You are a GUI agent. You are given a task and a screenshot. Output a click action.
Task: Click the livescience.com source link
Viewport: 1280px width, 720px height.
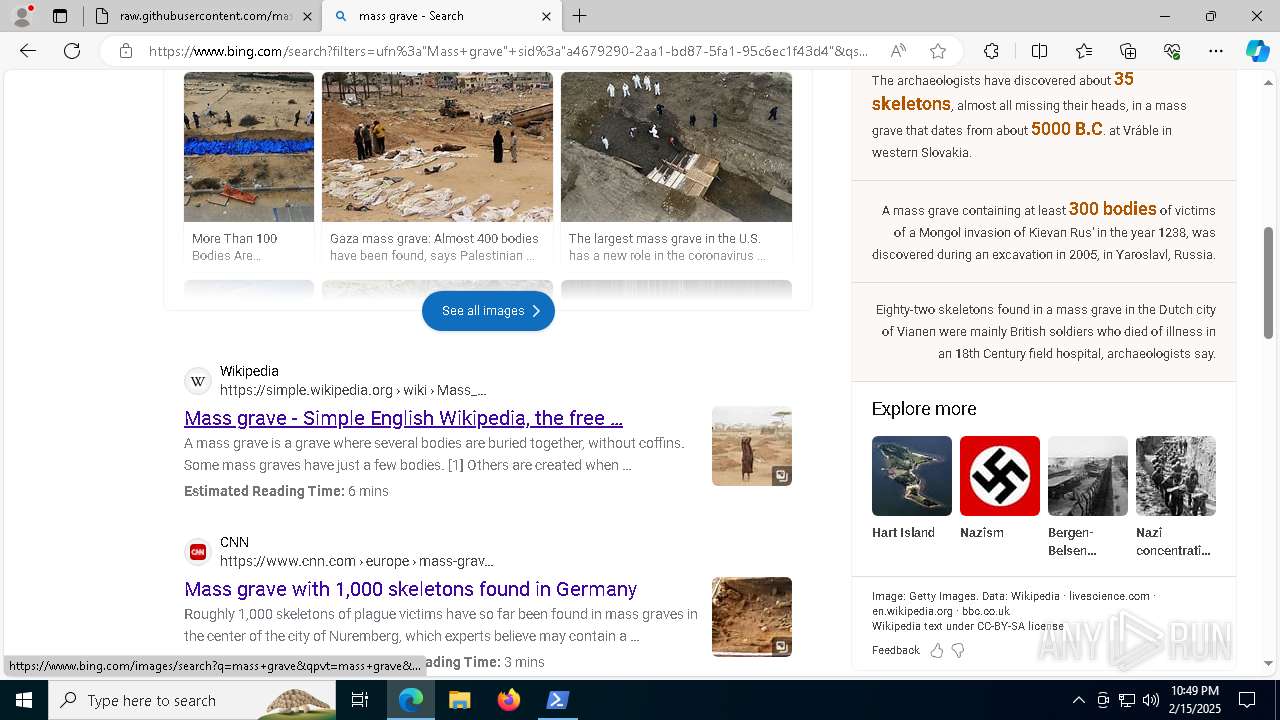(x=1109, y=596)
